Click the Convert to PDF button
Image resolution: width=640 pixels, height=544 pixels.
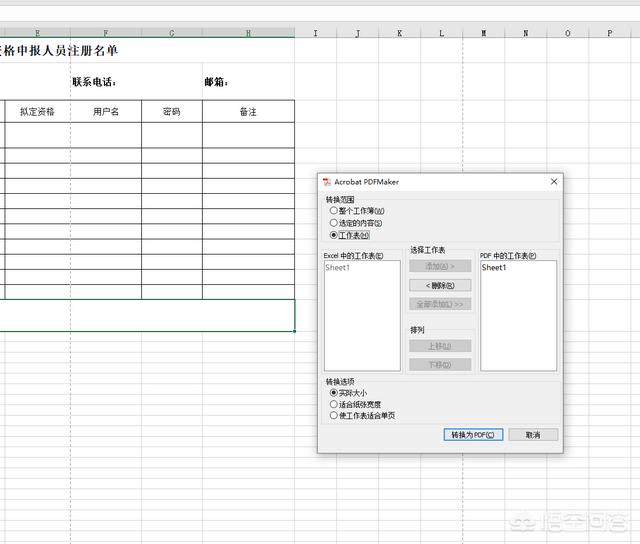(x=473, y=435)
